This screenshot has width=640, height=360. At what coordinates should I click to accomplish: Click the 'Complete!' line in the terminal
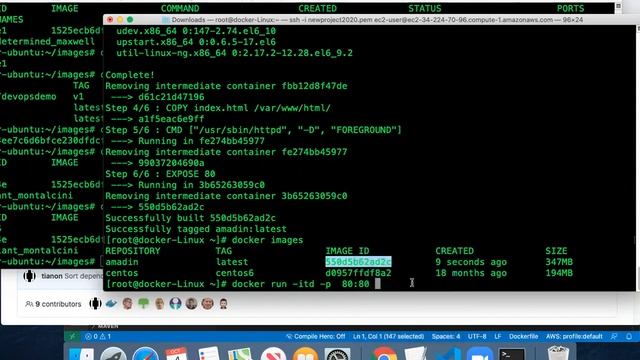pyautogui.click(x=130, y=75)
